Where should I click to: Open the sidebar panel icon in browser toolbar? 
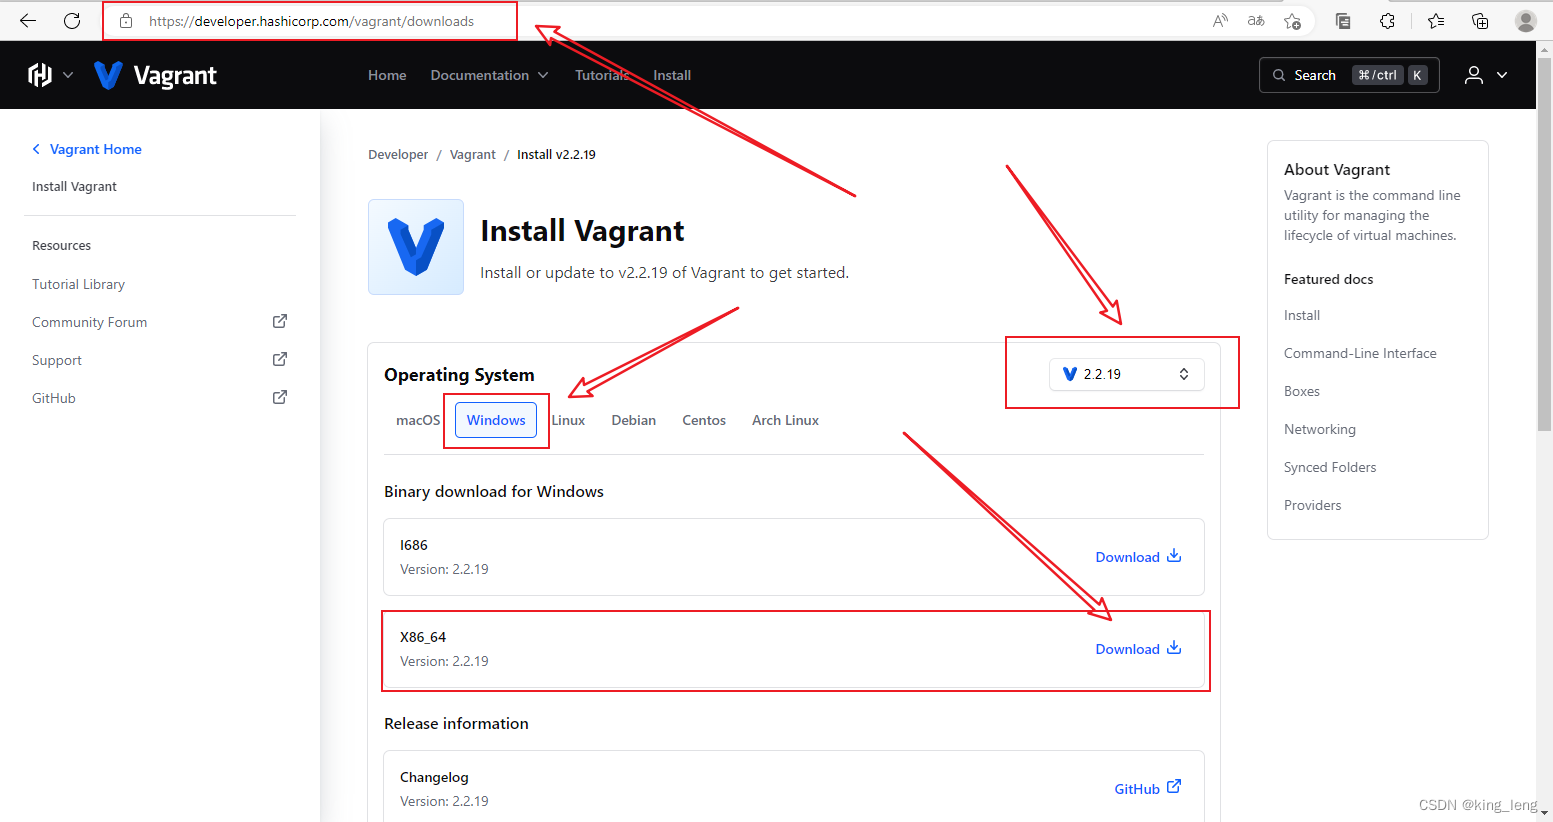(1343, 21)
